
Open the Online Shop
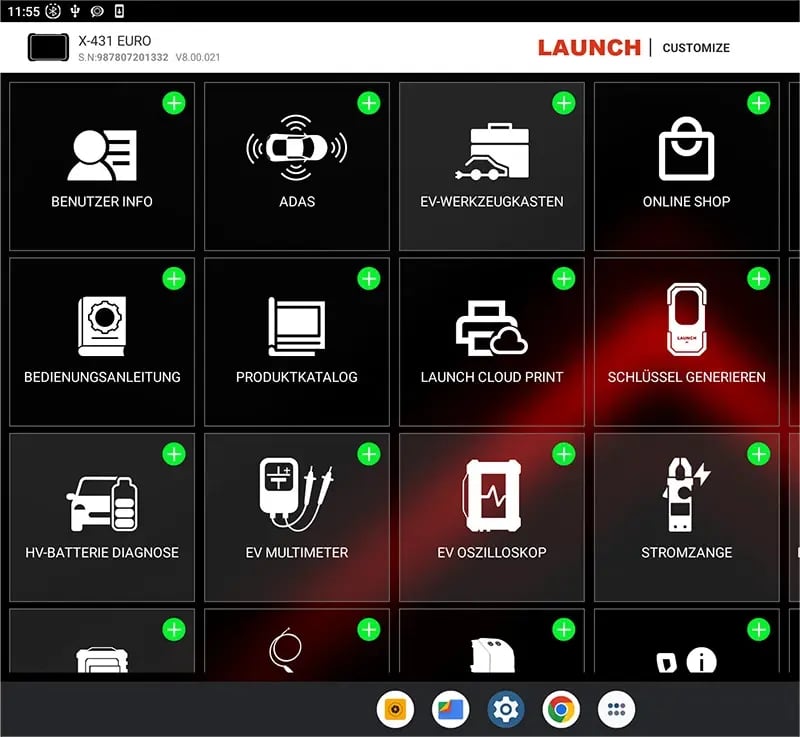point(686,165)
